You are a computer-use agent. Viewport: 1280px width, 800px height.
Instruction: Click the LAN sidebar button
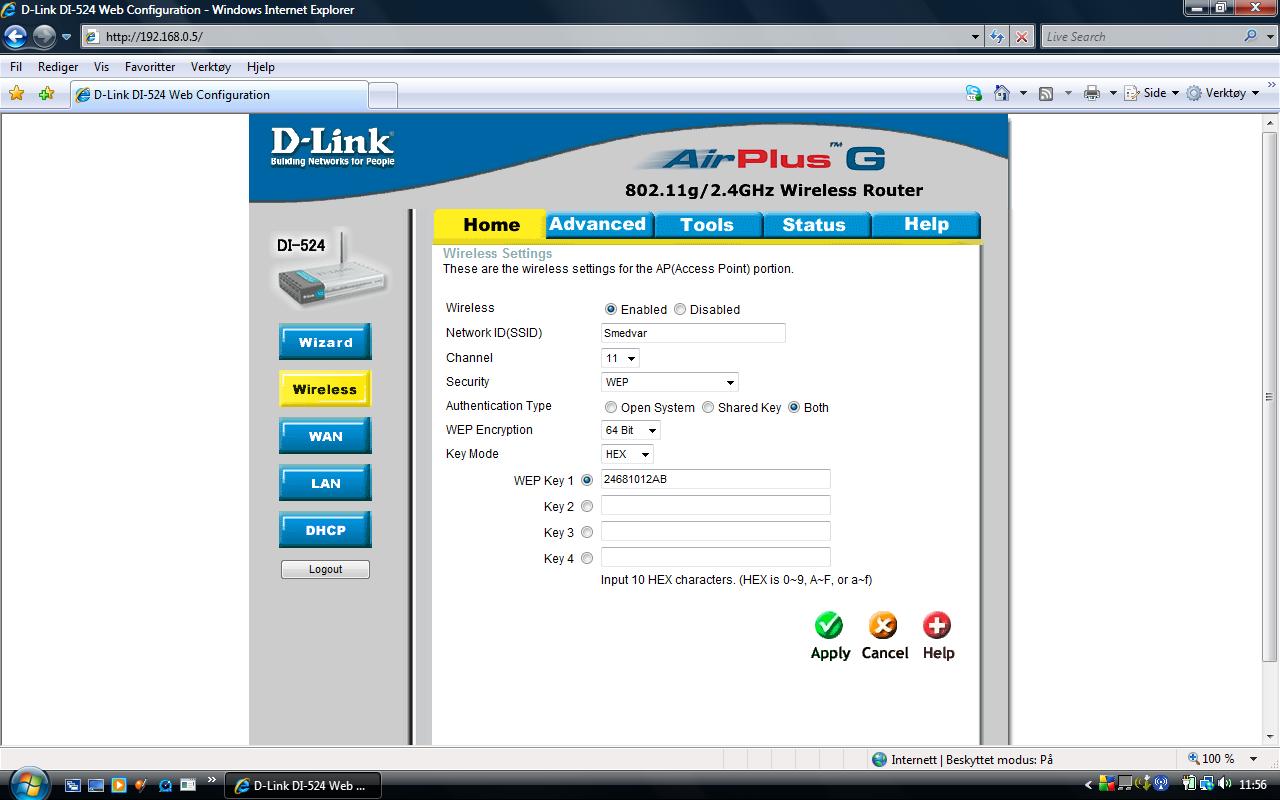coord(325,483)
